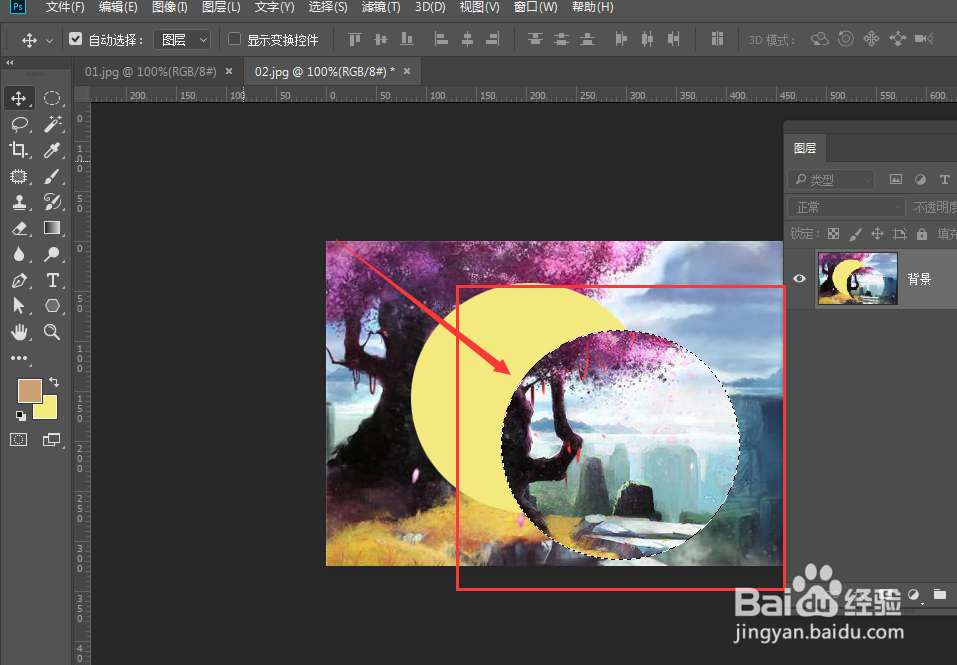Viewport: 957px width, 665px height.
Task: Select the Eyedropper tool
Action: coord(52,150)
